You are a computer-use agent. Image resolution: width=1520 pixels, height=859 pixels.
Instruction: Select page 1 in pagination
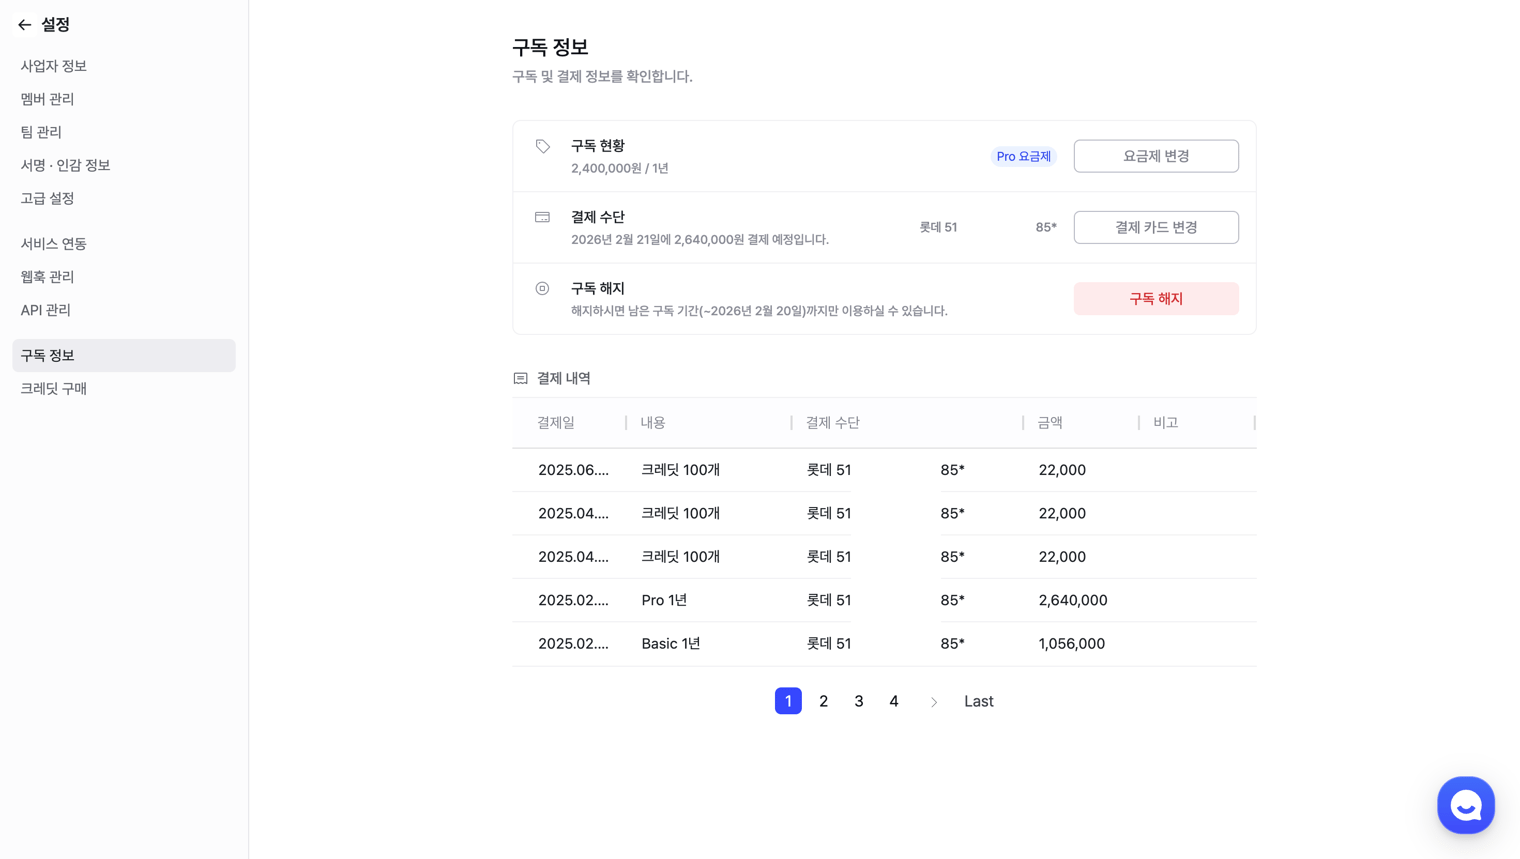click(788, 701)
